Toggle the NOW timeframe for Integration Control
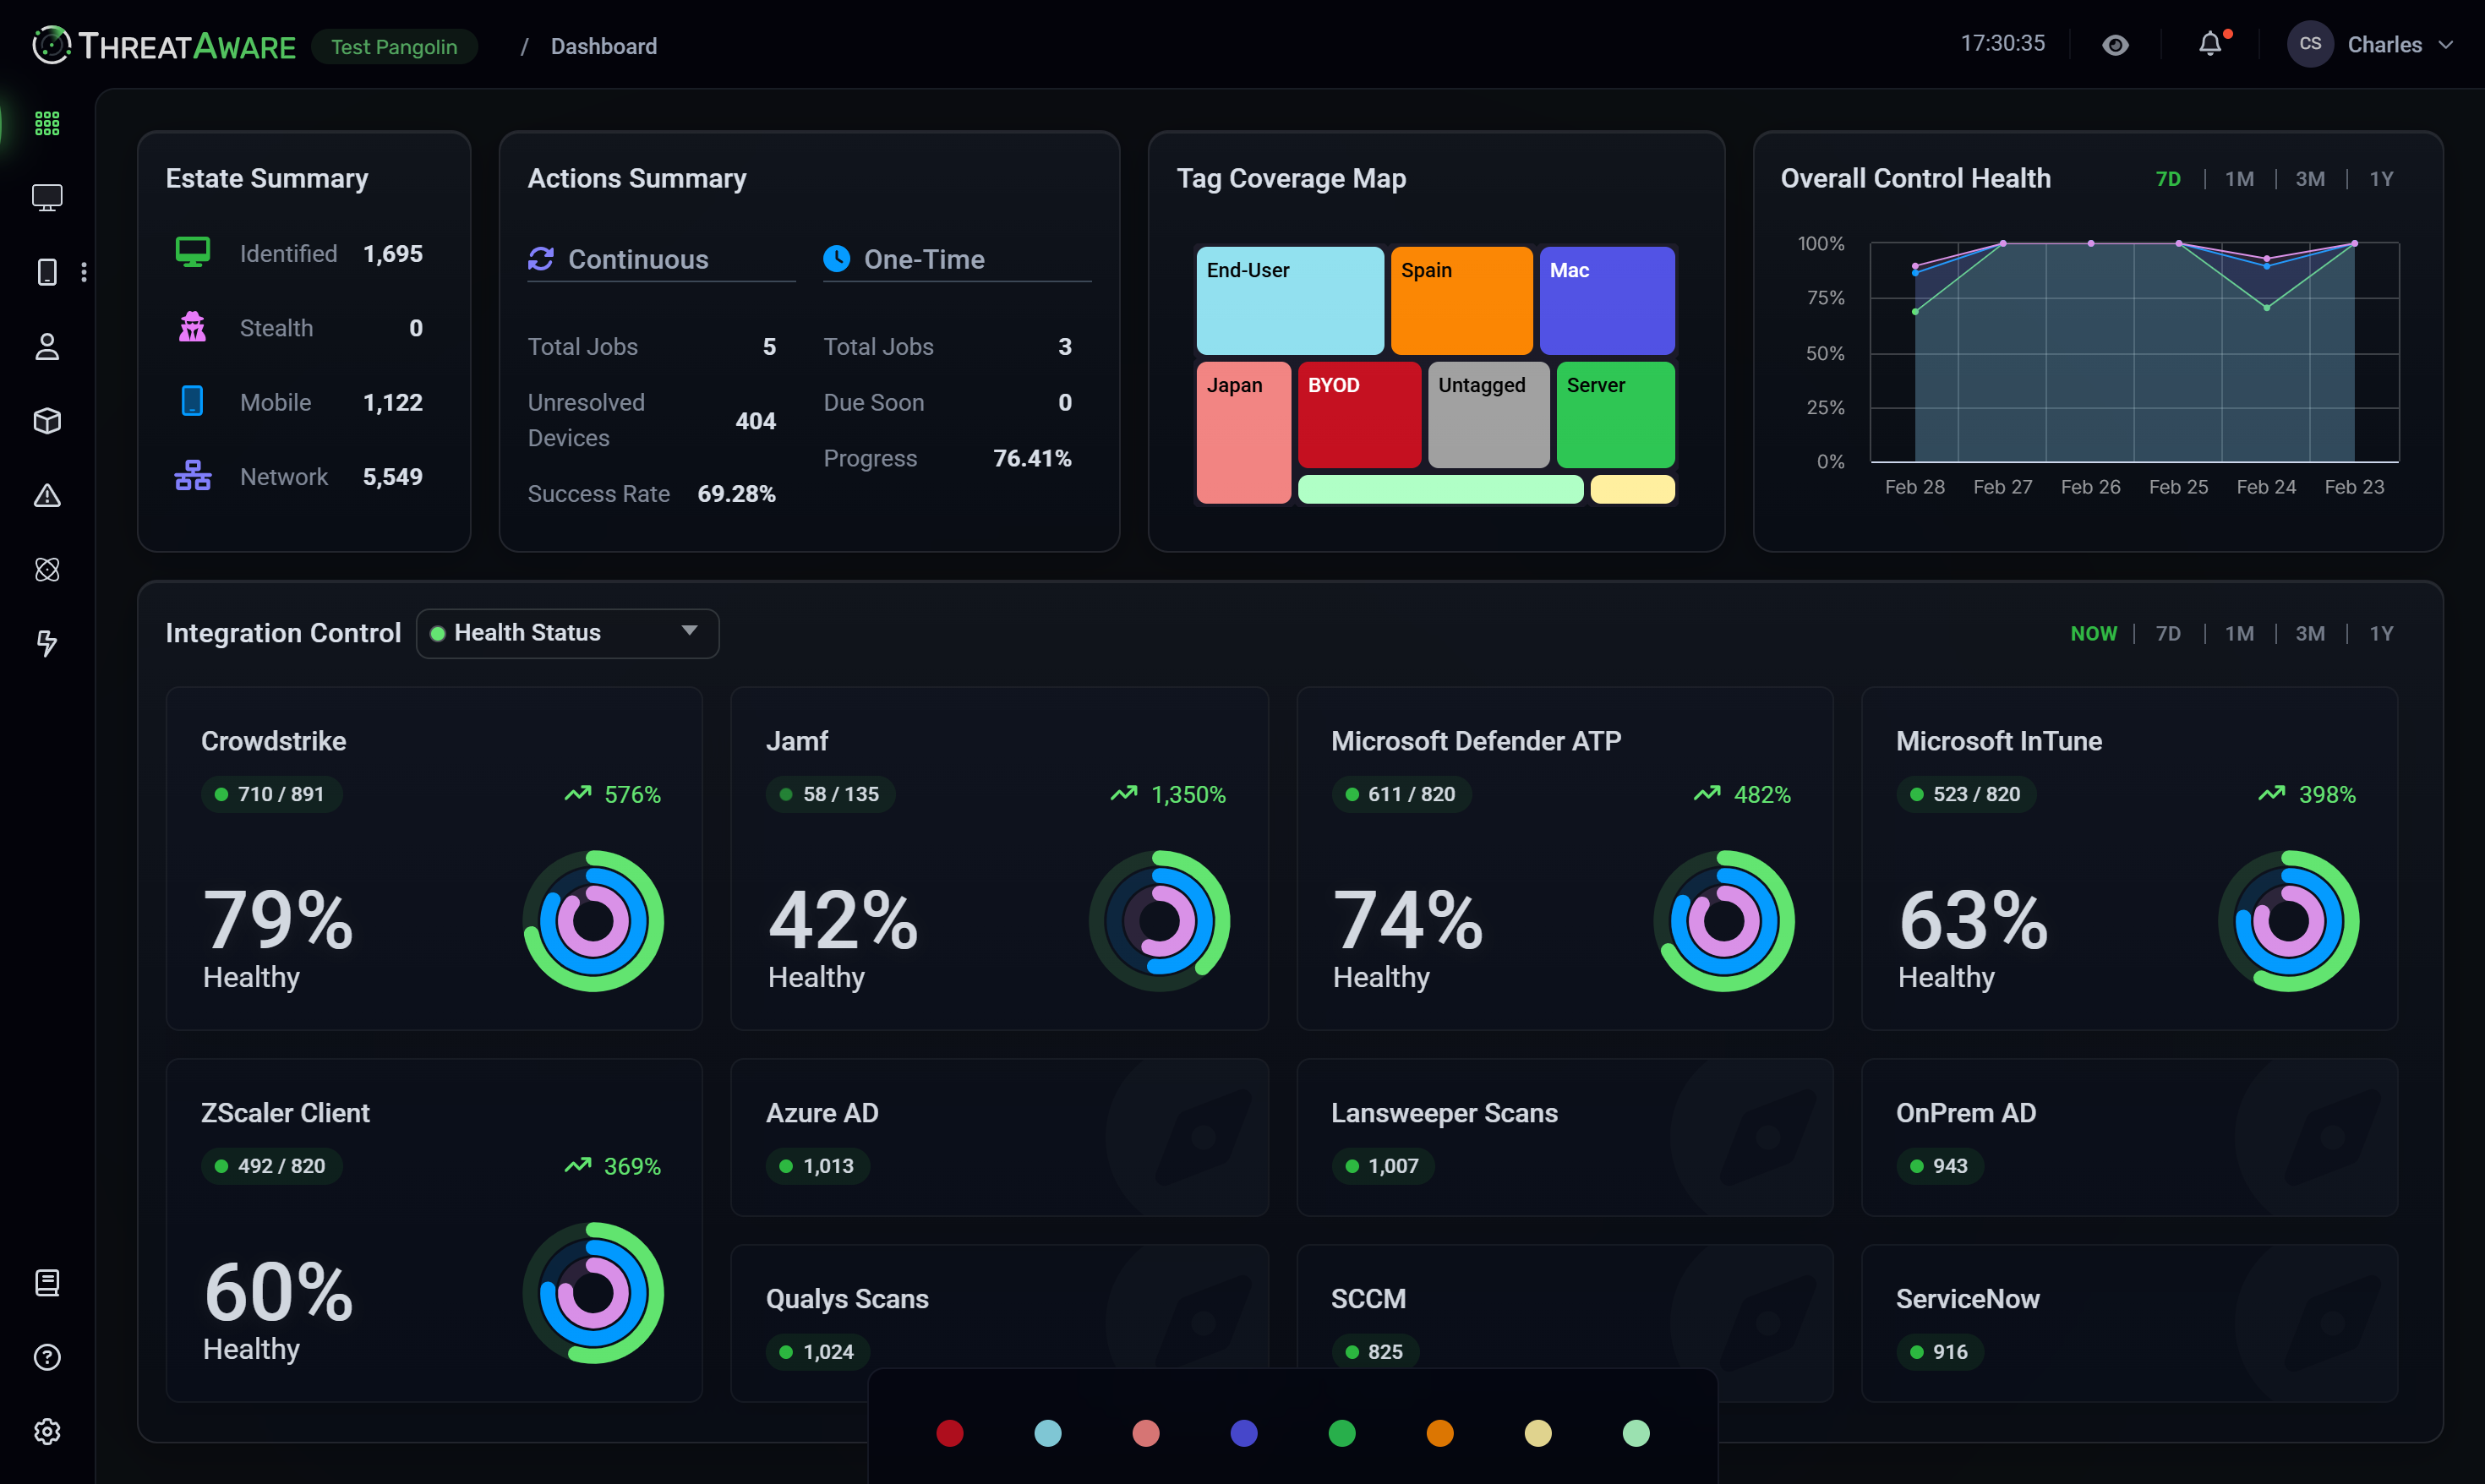The image size is (2485, 1484). 2094,633
